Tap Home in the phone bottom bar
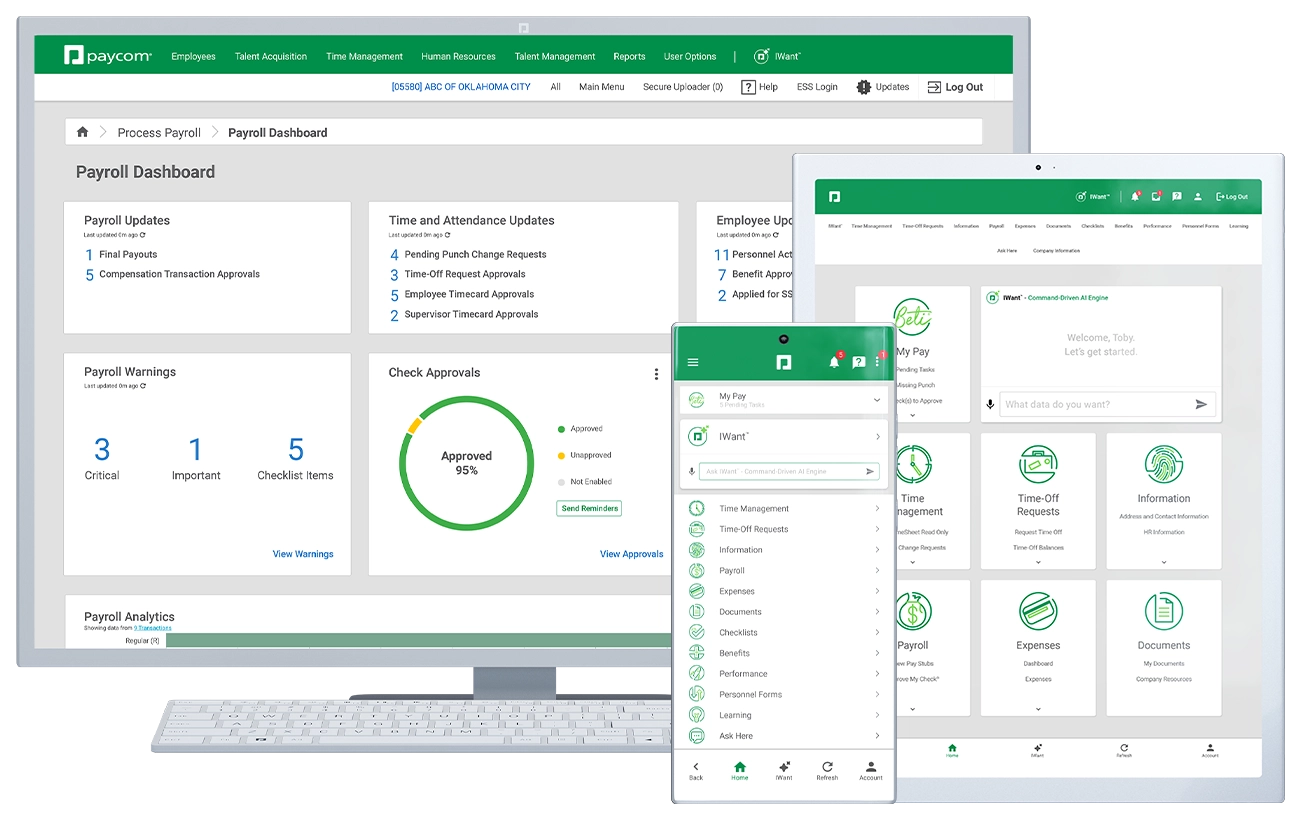The height and width of the screenshot is (820, 1300). 739,770
